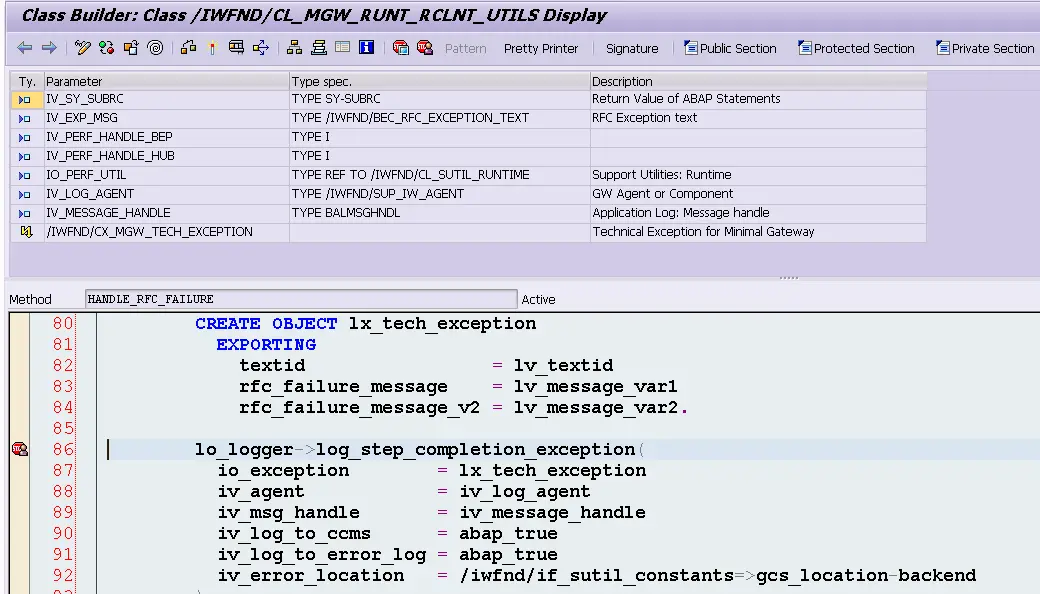Click the importing icon of IO_PERF_UTIL

[x=25, y=176]
